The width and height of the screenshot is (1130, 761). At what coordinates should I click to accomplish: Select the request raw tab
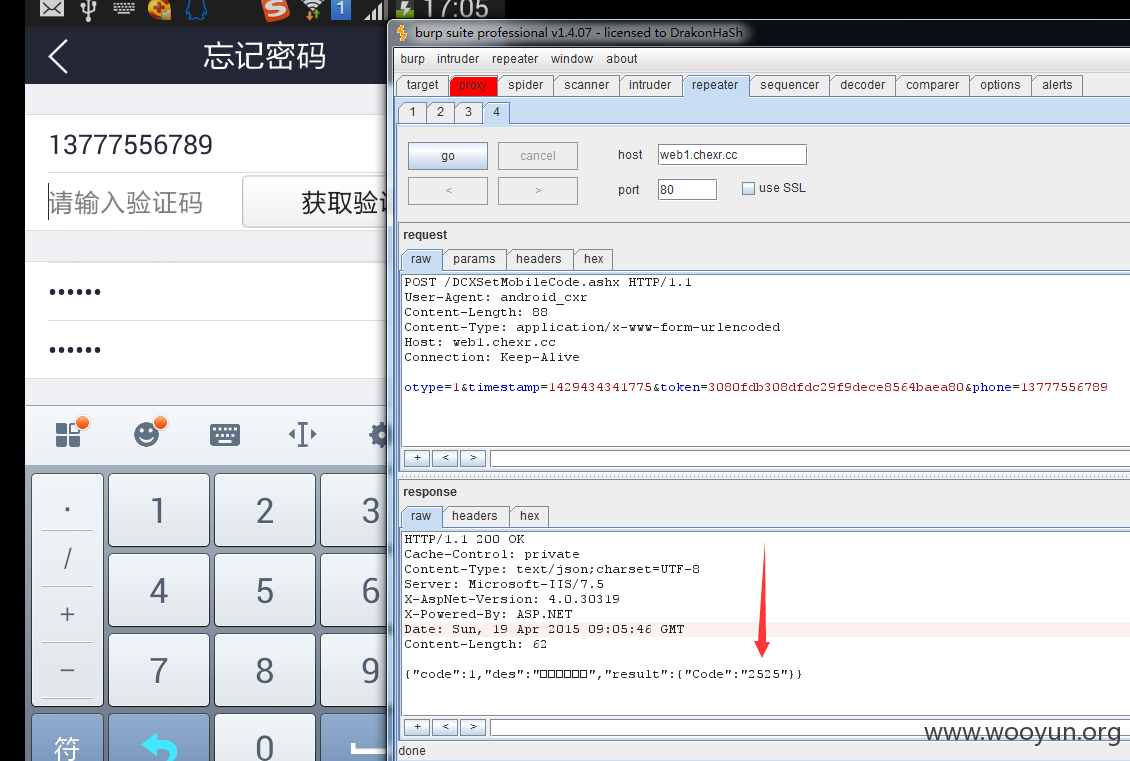(421, 259)
